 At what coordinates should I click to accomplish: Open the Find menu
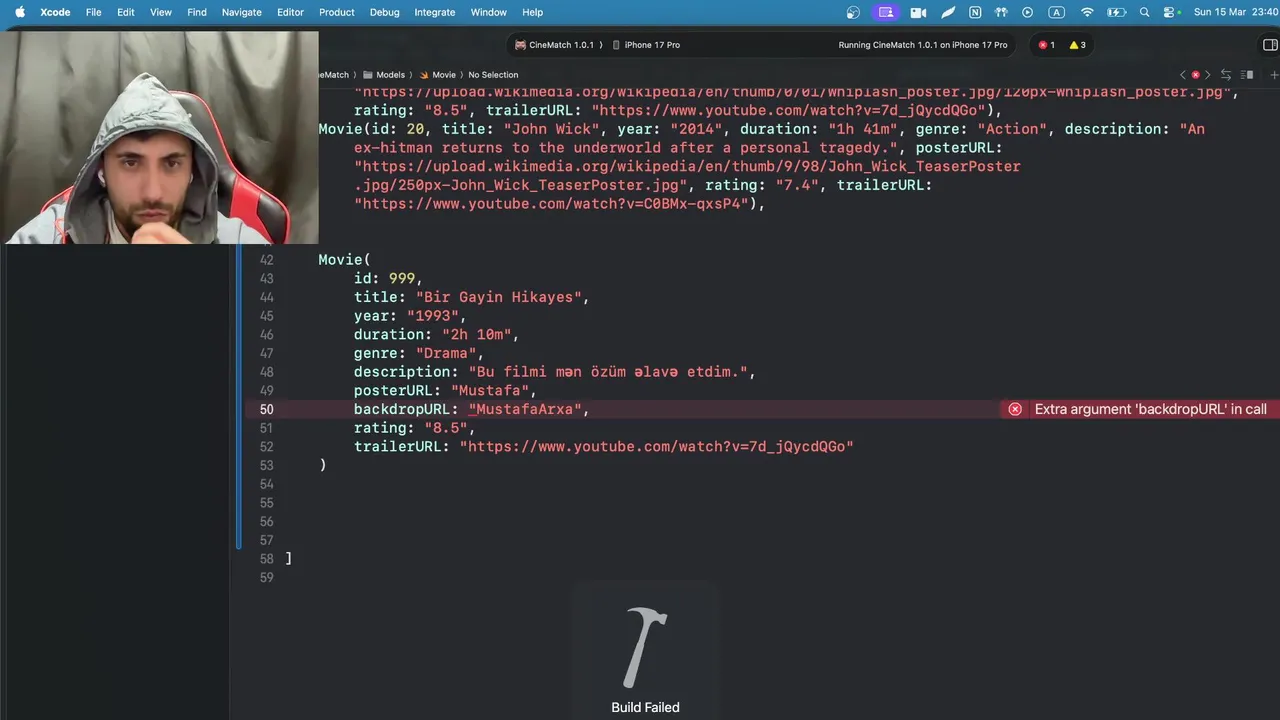pyautogui.click(x=197, y=12)
